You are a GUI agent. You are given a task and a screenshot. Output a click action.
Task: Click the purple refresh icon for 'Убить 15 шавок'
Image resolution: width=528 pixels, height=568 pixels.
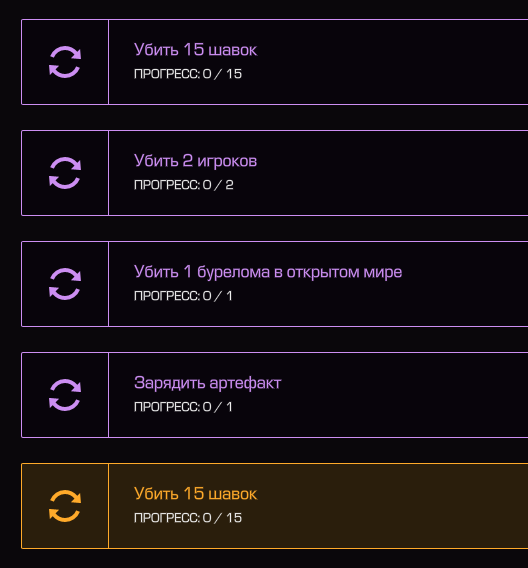[65, 62]
